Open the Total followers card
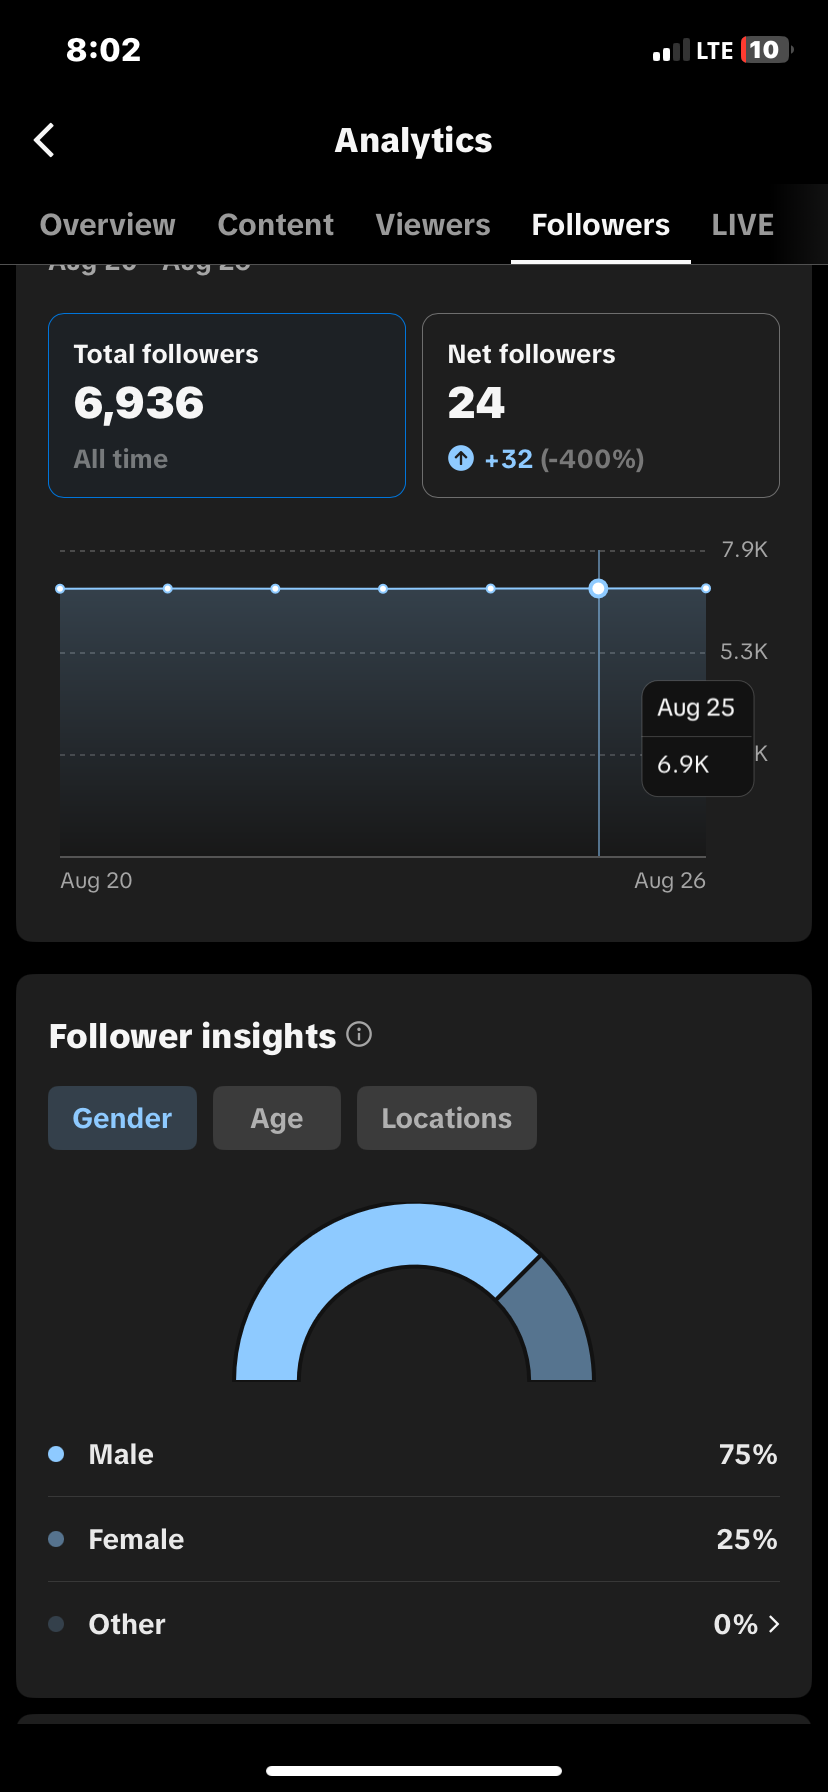The width and height of the screenshot is (828, 1792). coord(227,405)
